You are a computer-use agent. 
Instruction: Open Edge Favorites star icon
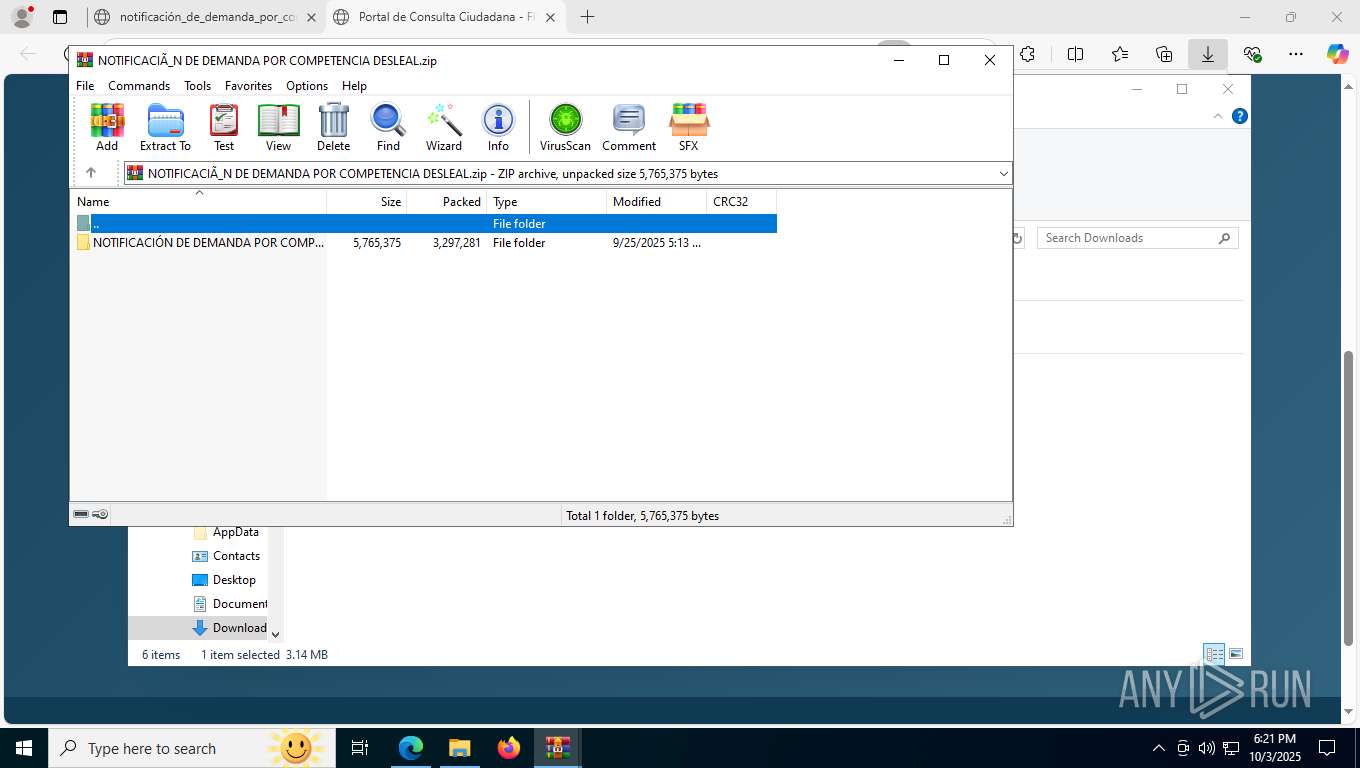click(1119, 54)
